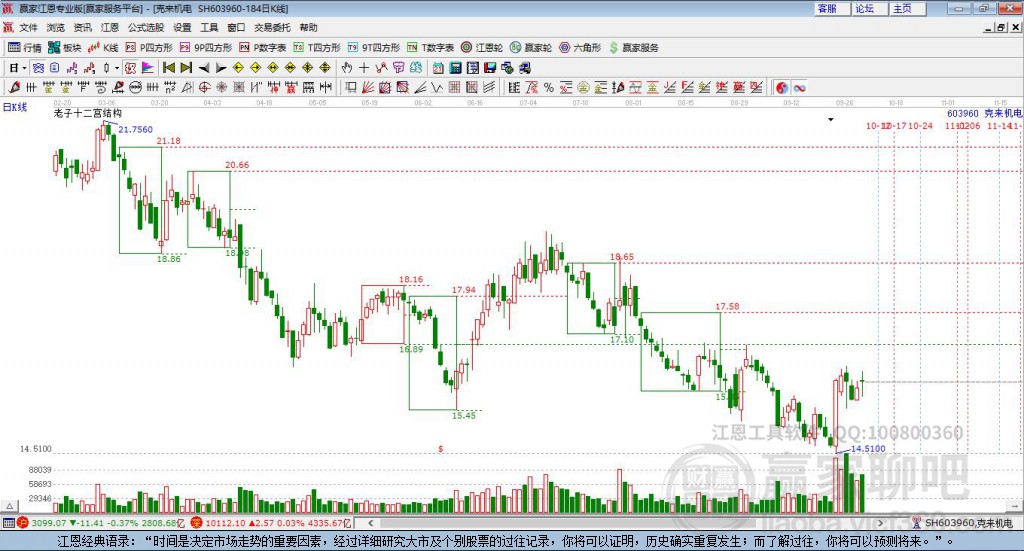Screen dimensions: 1024x551
Task: Select the percent (%) tool icon
Action: click(549, 87)
